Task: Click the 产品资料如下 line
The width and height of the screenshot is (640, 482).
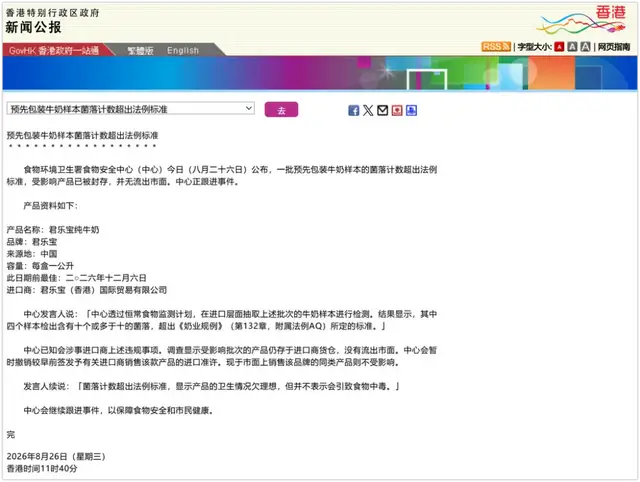Action: point(50,206)
